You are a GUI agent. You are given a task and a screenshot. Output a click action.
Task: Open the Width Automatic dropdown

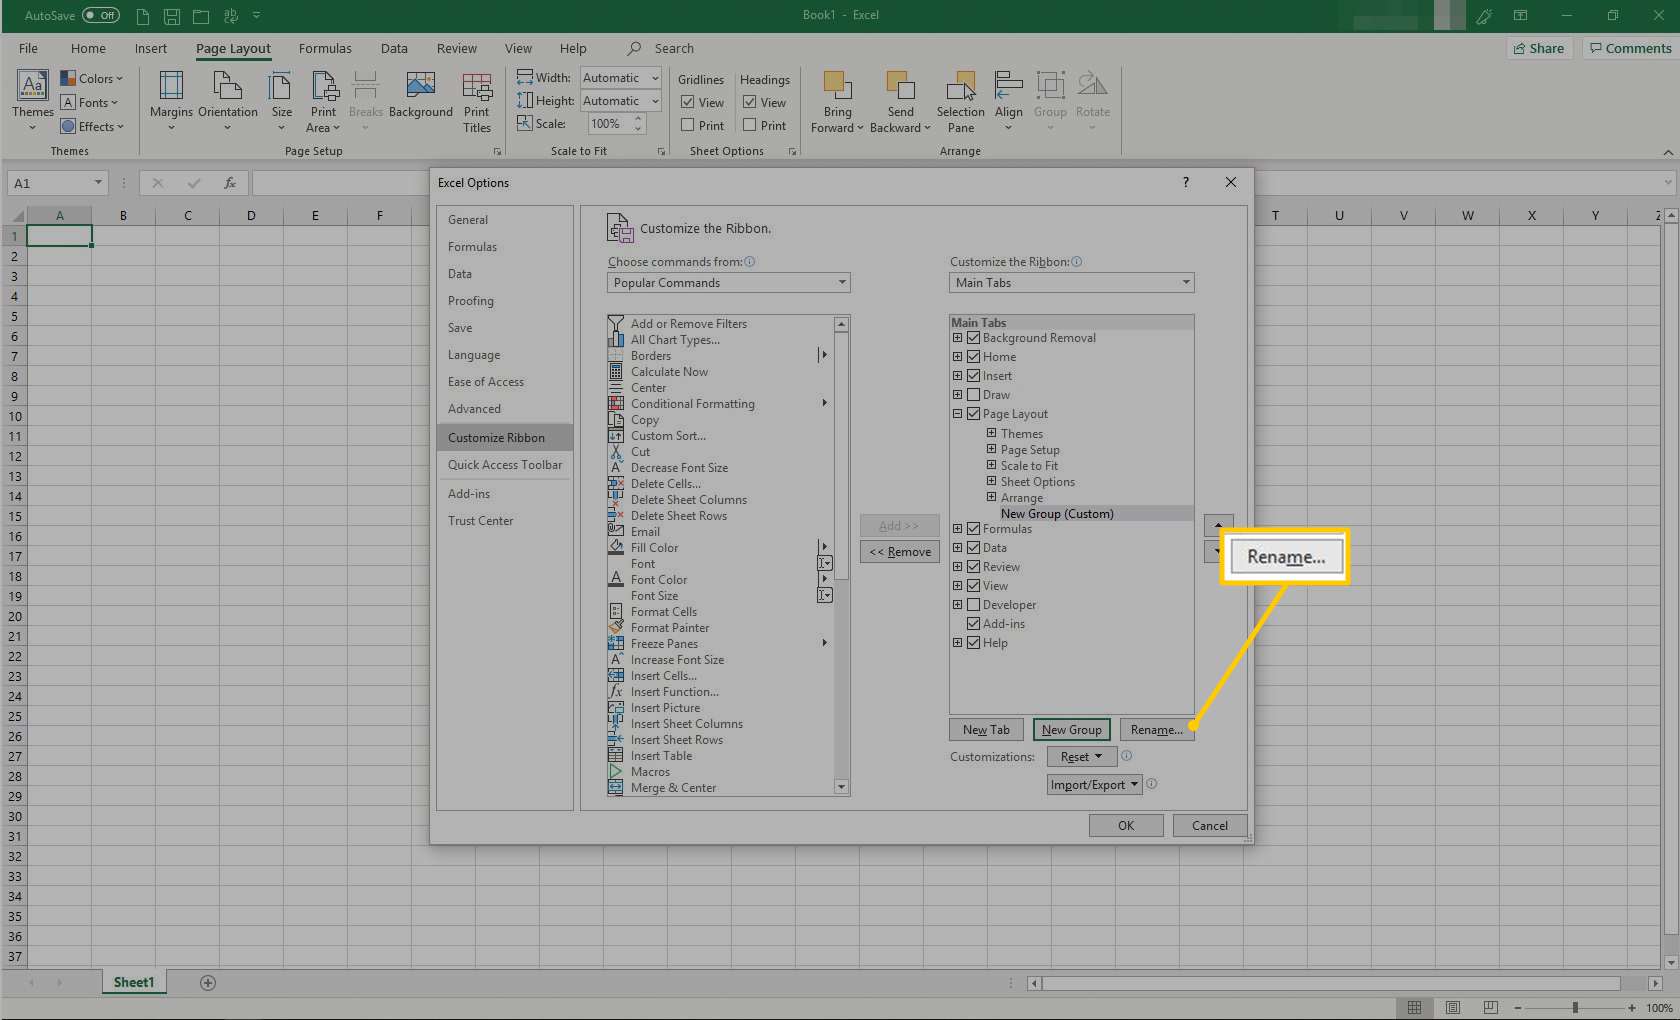click(621, 78)
